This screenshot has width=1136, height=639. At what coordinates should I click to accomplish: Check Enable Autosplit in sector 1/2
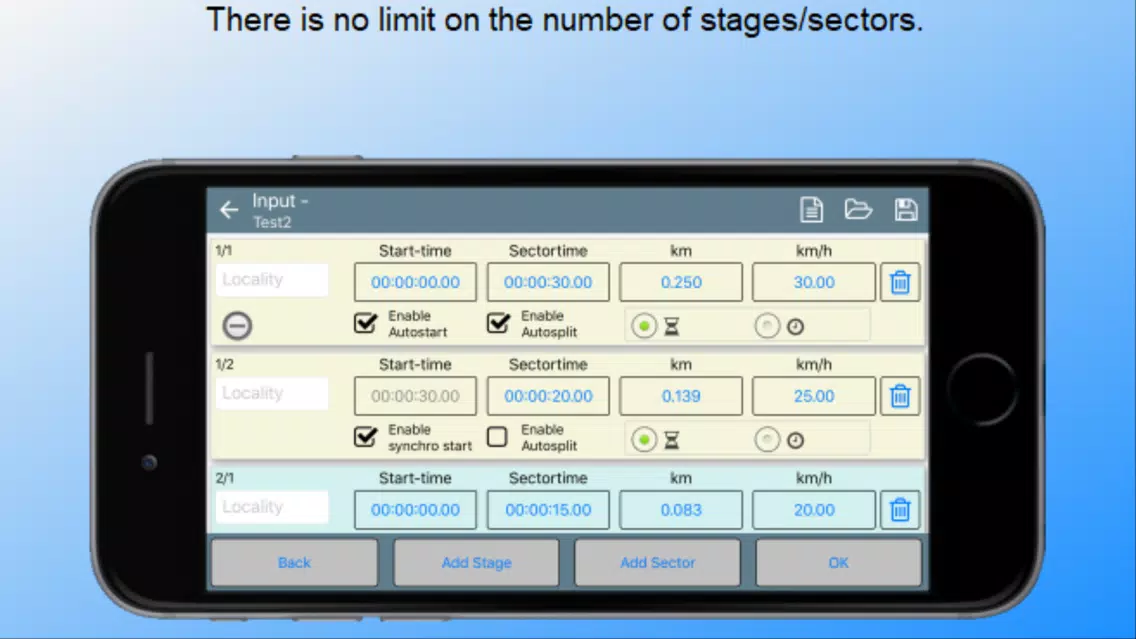(498, 437)
